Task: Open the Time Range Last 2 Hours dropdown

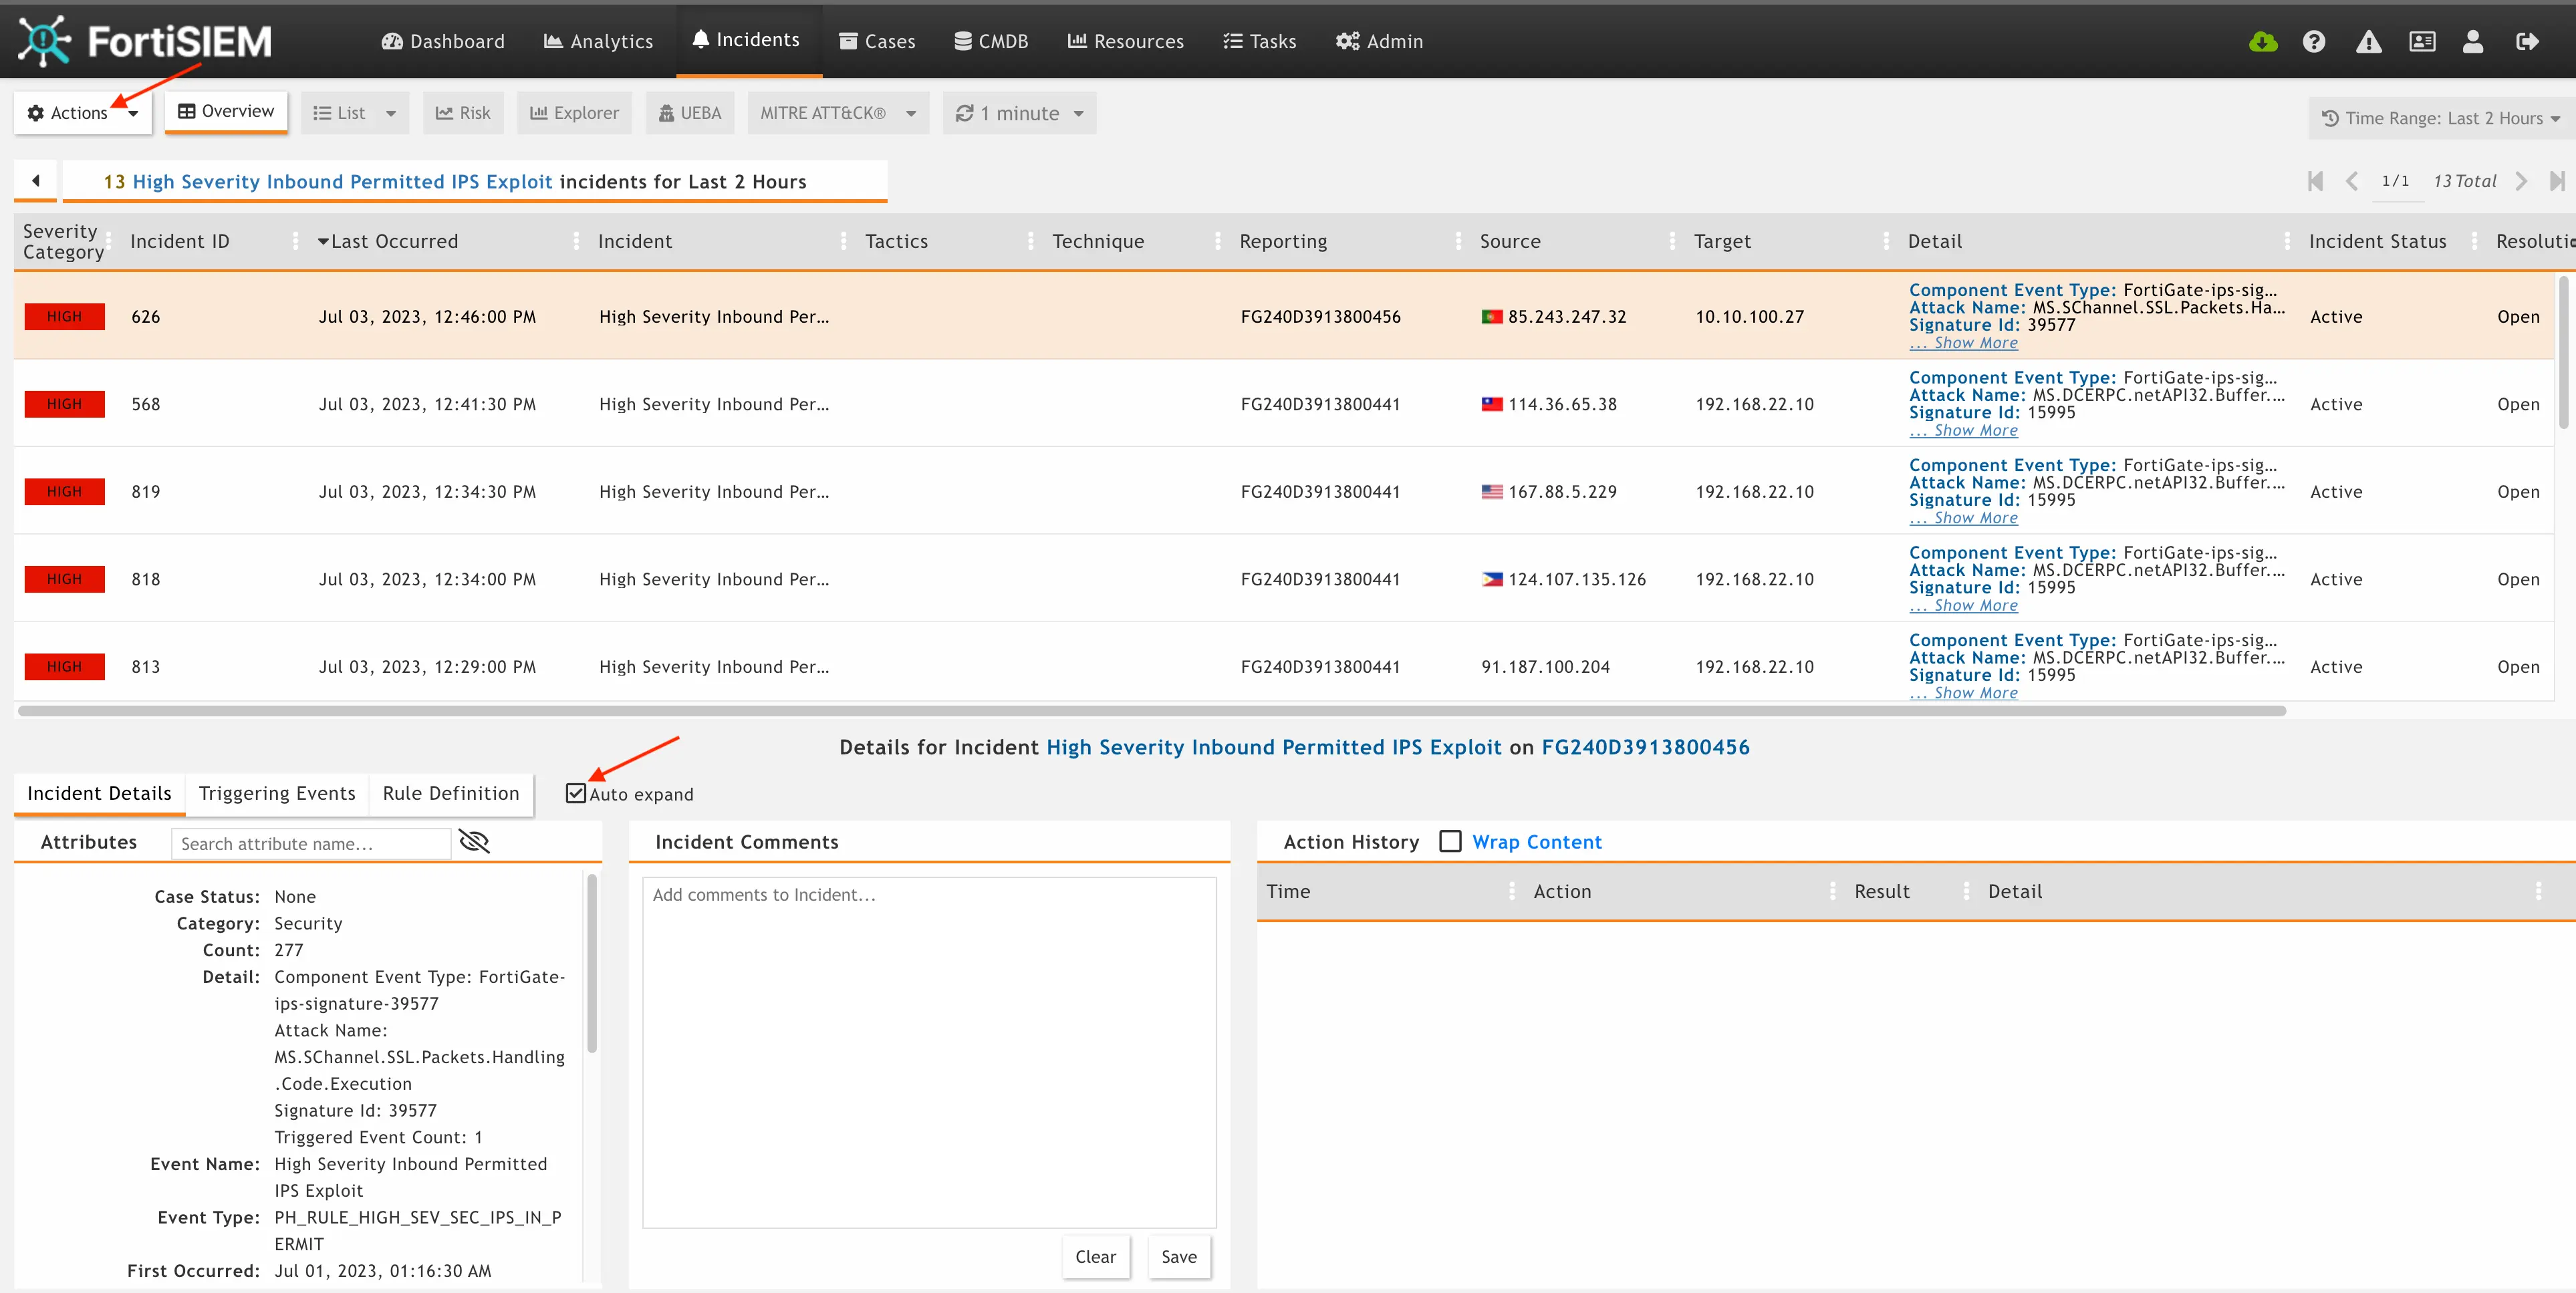Action: [x=2441, y=118]
